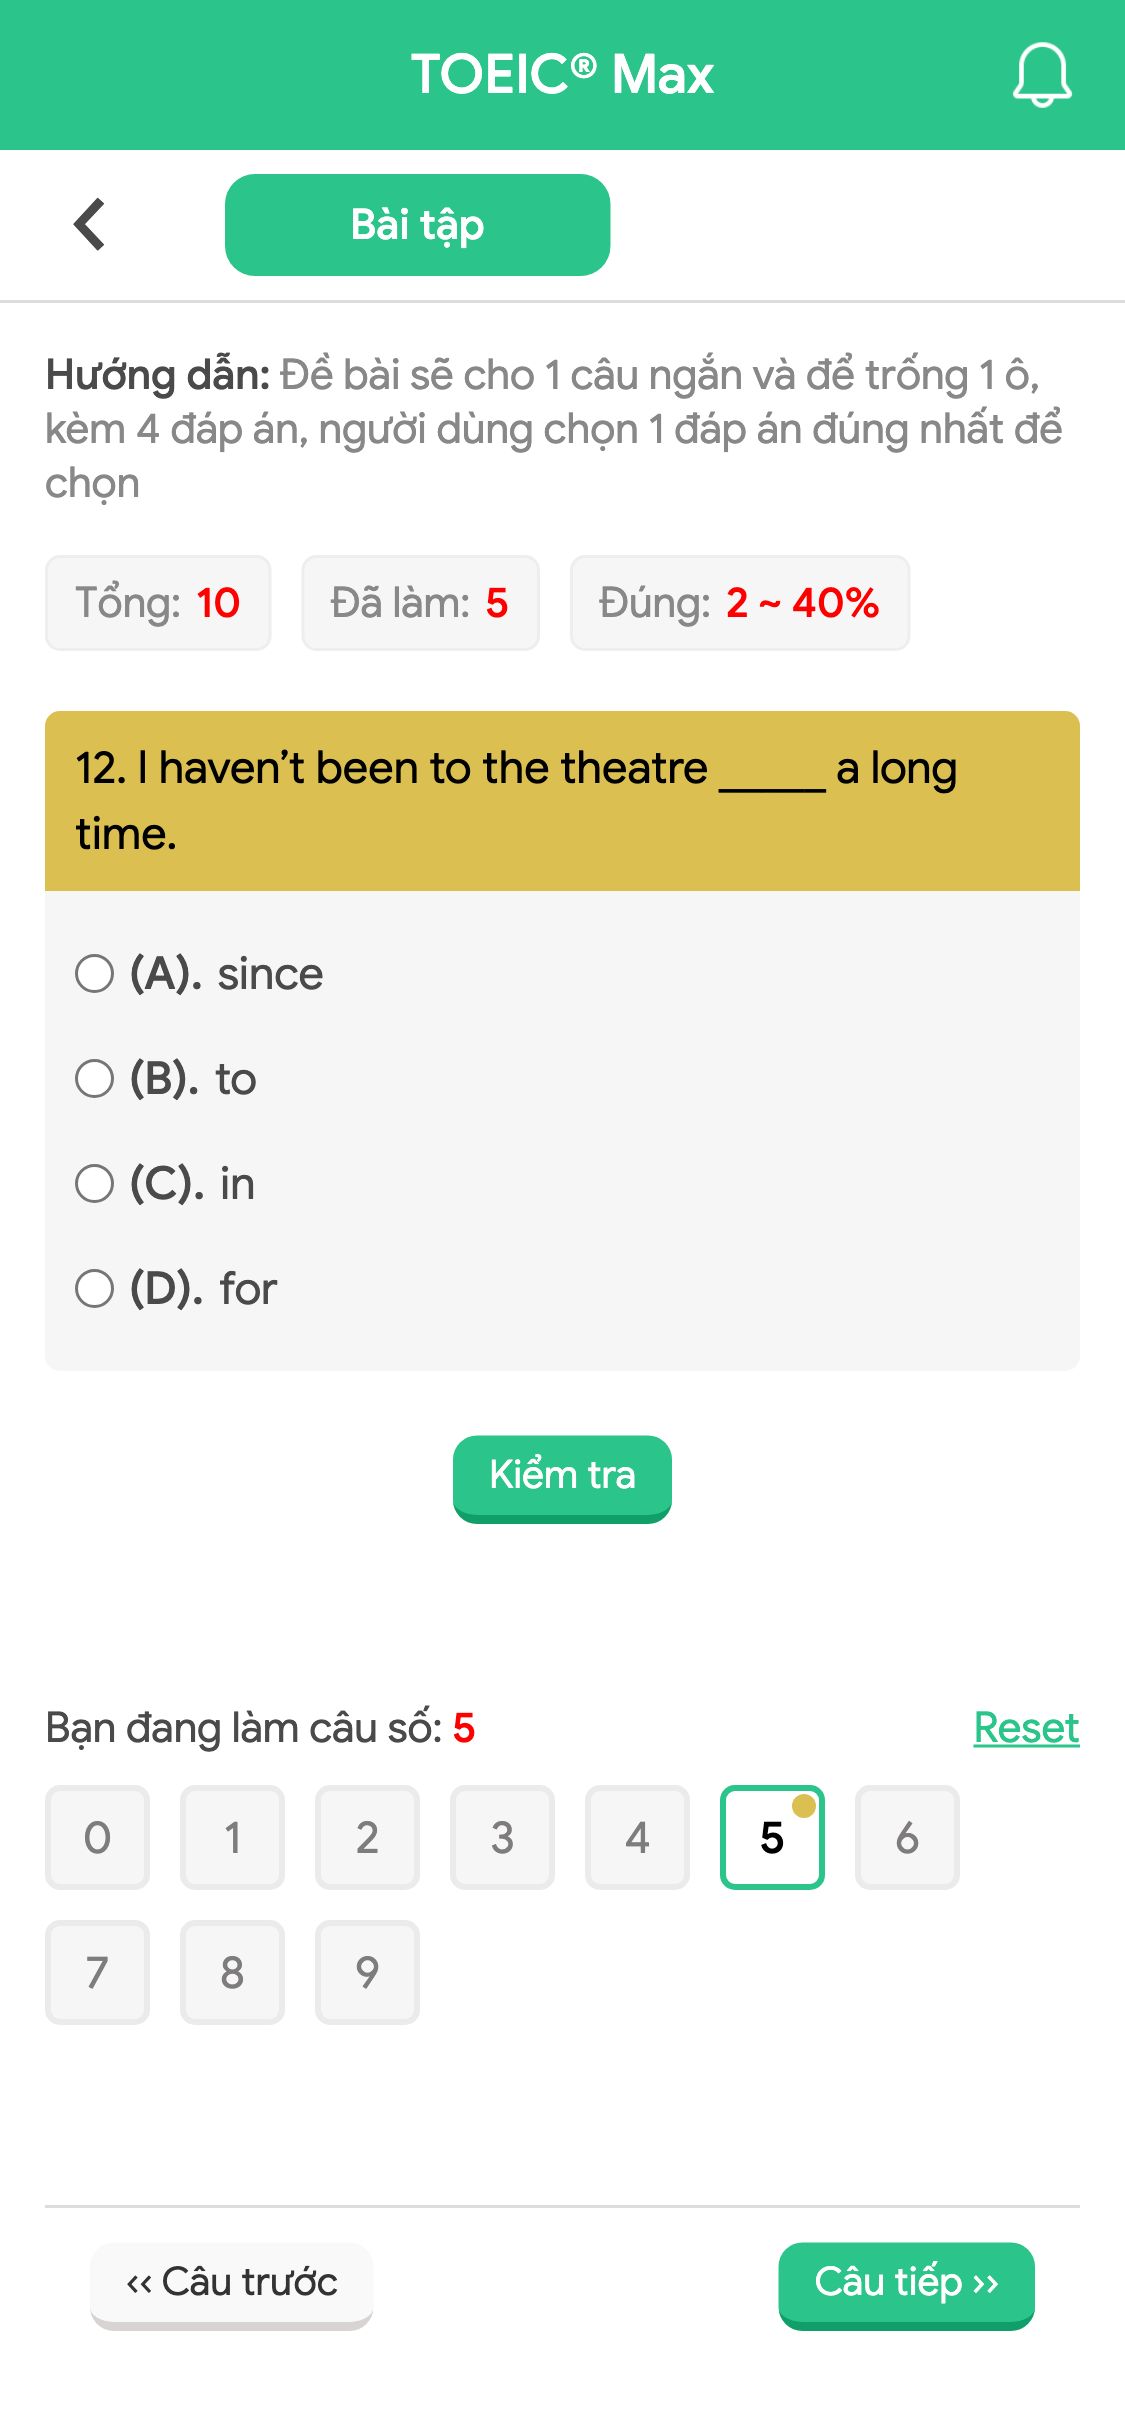Open the Bài tập section
This screenshot has width=1125, height=2436.
coord(417,223)
